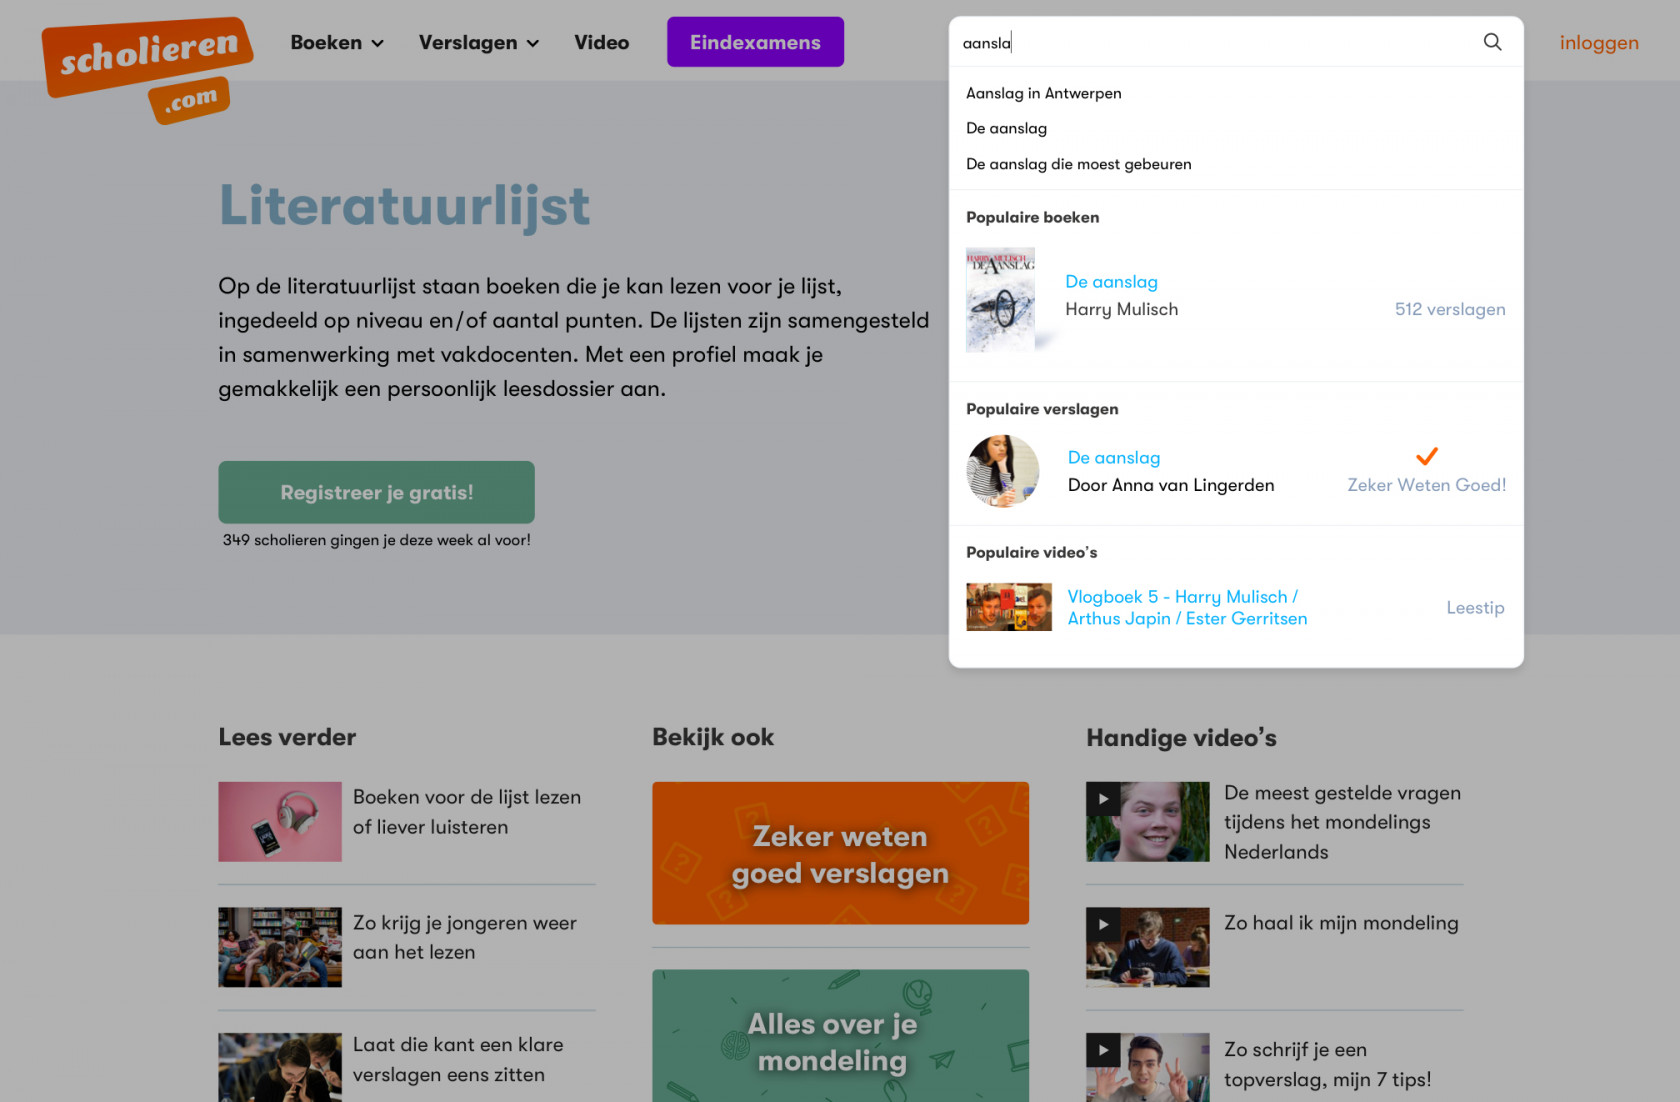Open the Video menu item
The width and height of the screenshot is (1680, 1102).
pos(601,42)
